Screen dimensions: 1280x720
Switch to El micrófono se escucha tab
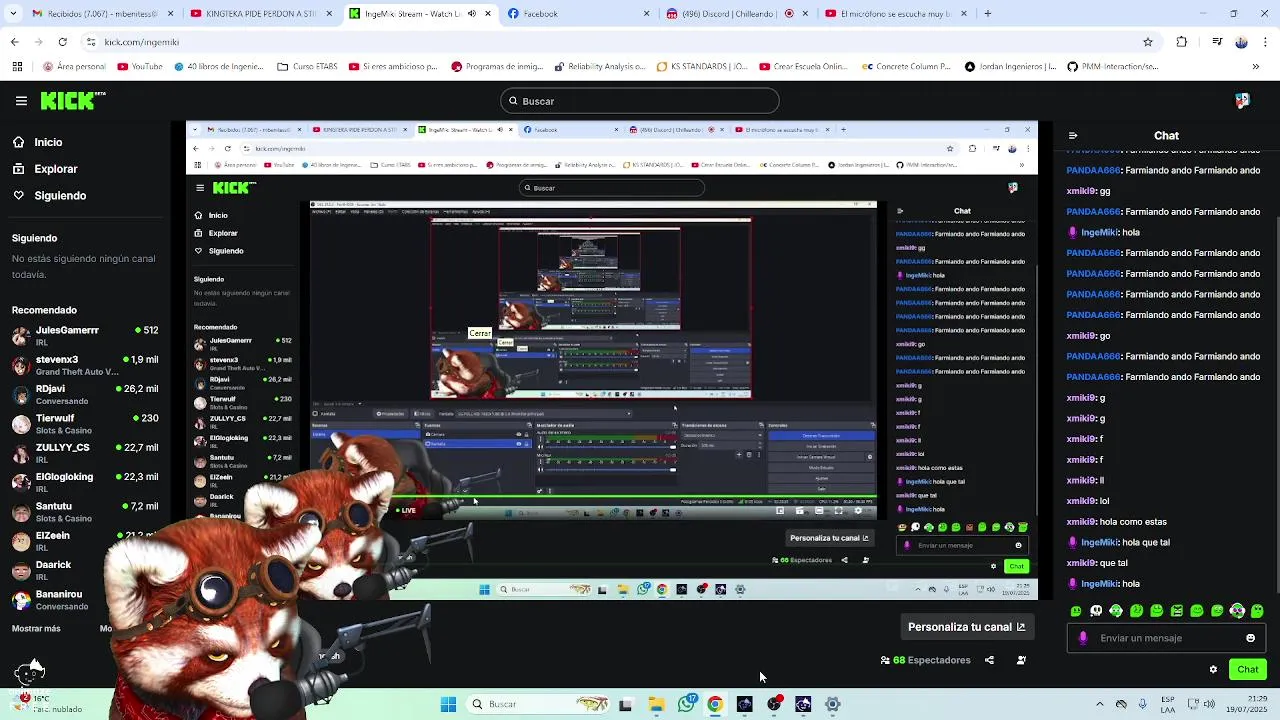coord(895,14)
